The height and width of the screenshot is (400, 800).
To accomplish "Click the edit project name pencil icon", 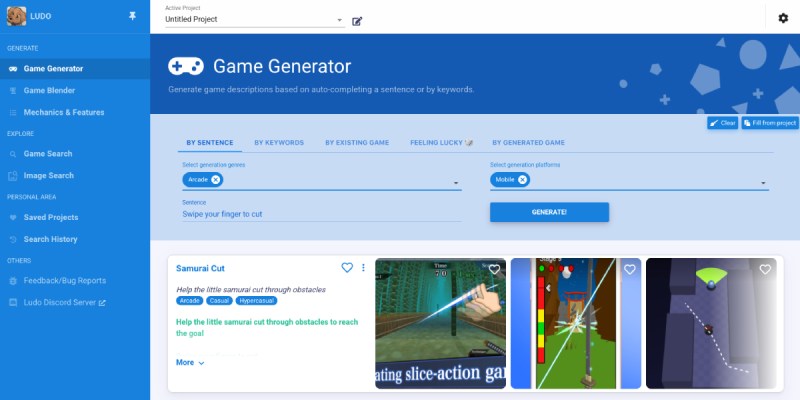I will coord(357,21).
